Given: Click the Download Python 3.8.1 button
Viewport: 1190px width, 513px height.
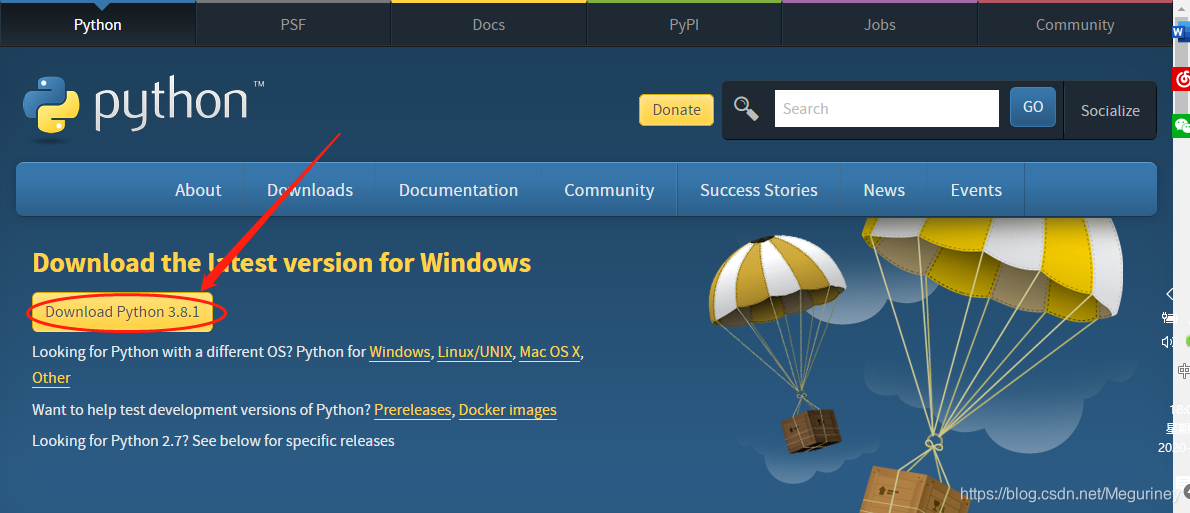Looking at the screenshot, I should pos(122,312).
